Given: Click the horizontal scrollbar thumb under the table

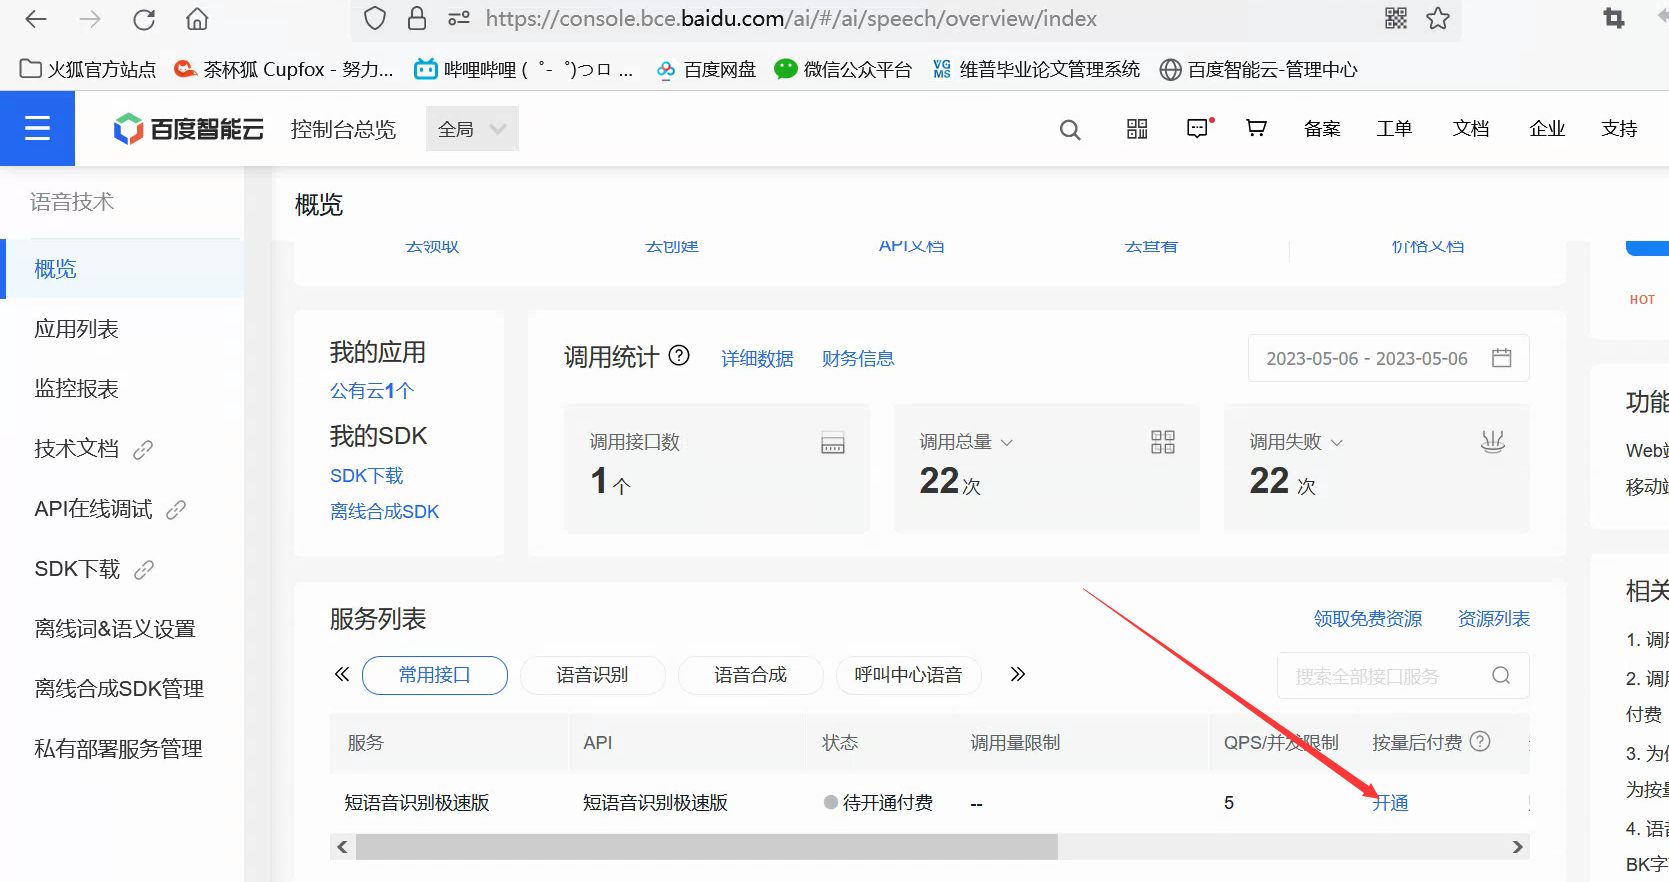Looking at the screenshot, I should tap(707, 847).
